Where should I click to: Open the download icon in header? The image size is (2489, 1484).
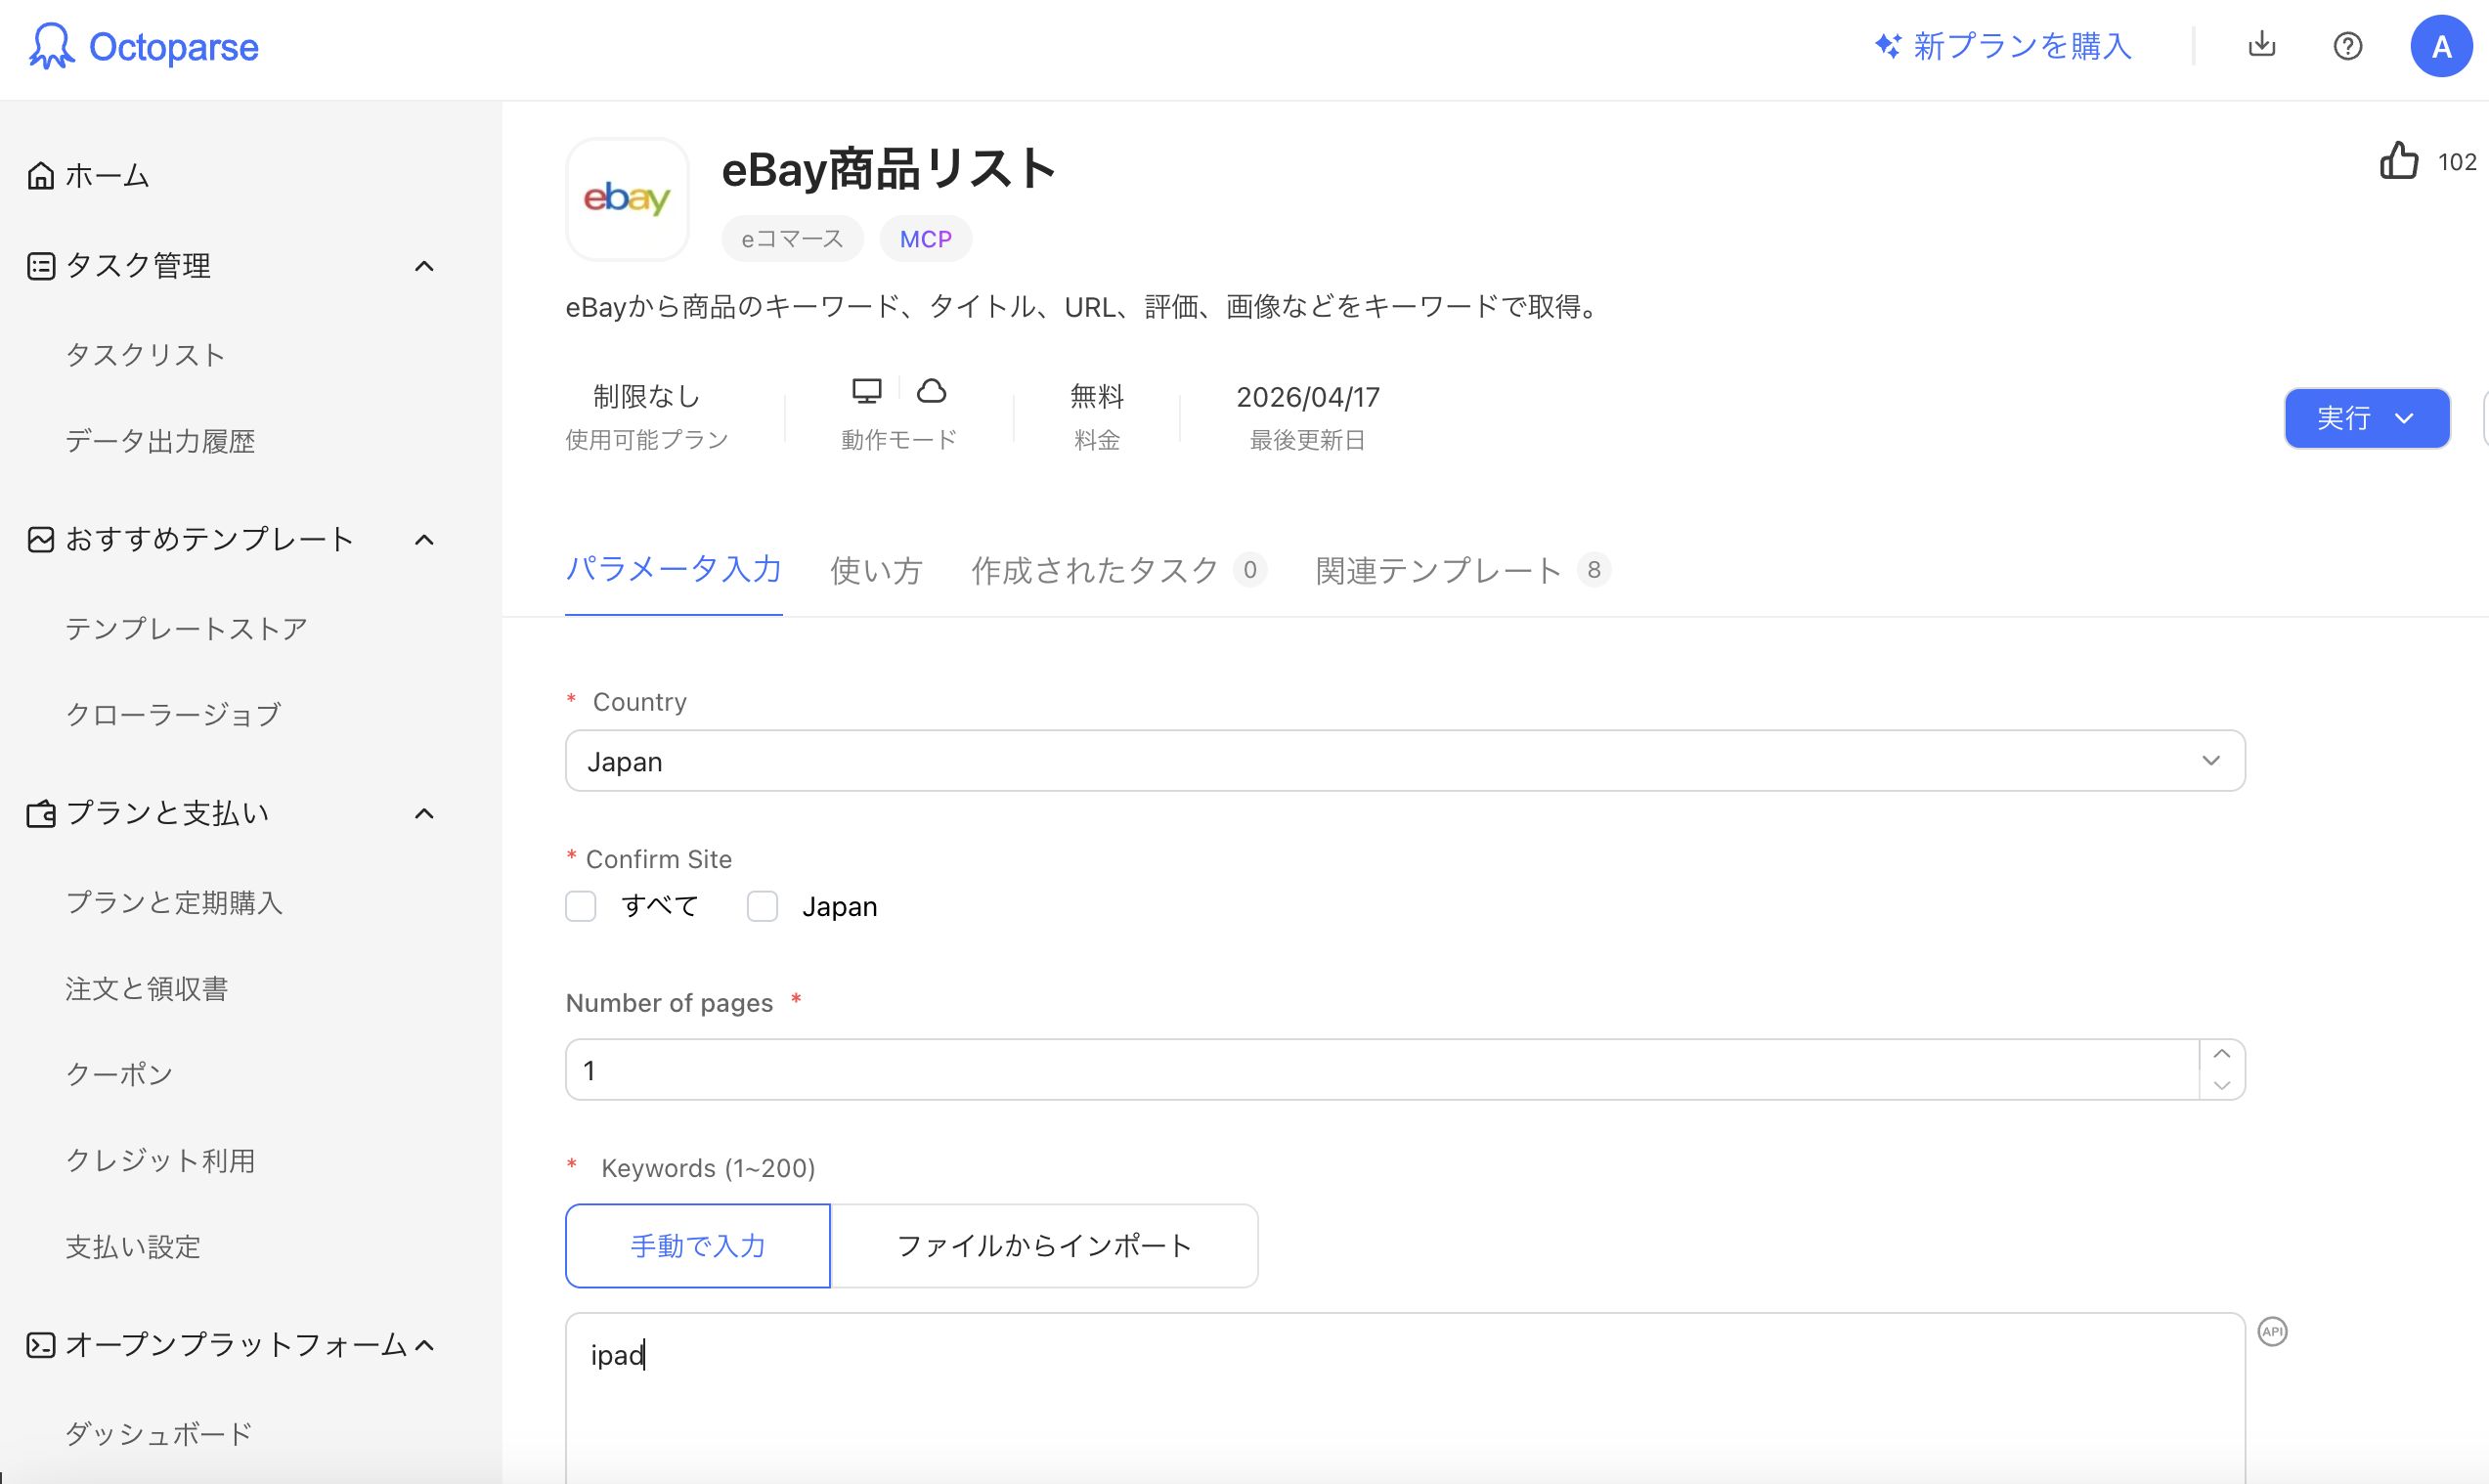coord(2261,45)
